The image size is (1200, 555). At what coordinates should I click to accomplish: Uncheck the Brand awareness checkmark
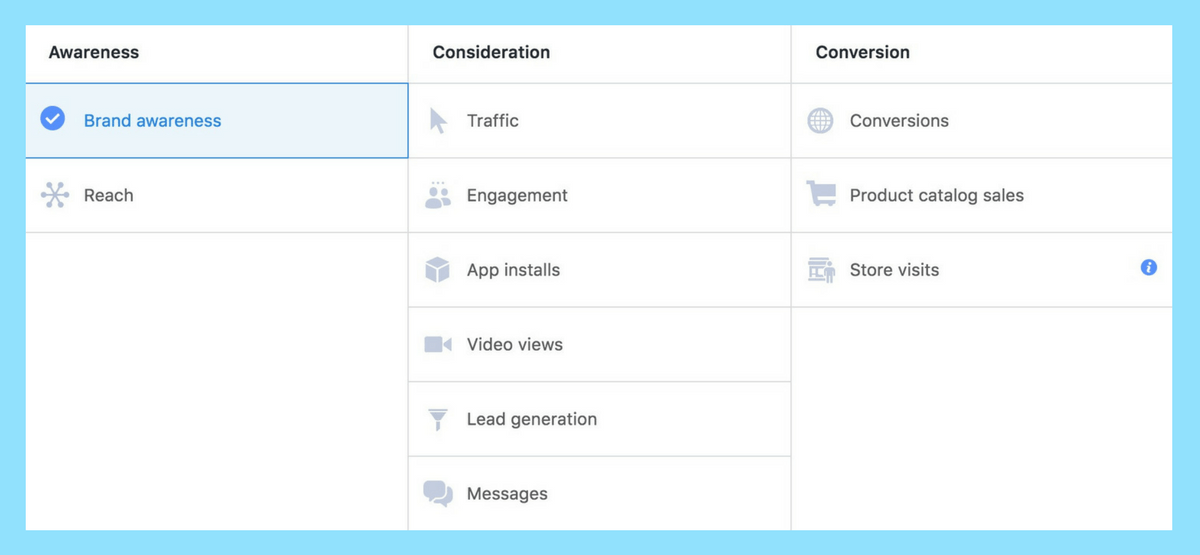tap(52, 120)
